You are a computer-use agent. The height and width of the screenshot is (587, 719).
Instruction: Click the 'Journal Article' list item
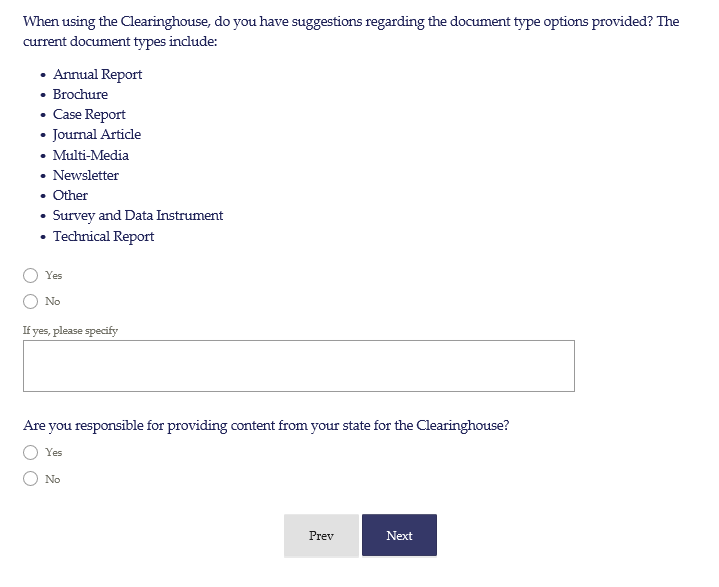click(97, 134)
